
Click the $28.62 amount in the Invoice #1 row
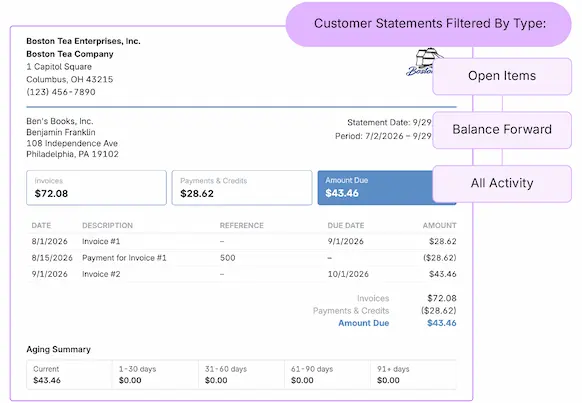(442, 242)
